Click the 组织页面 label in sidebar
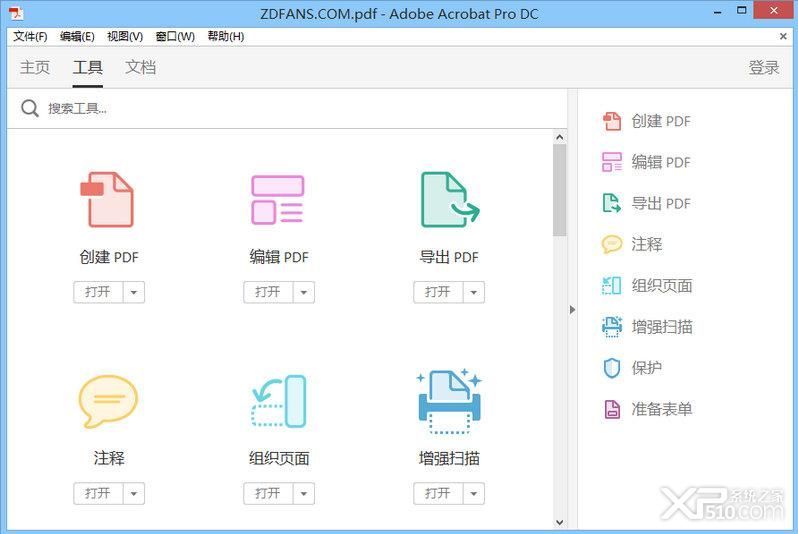The height and width of the screenshot is (534, 798). 662,286
